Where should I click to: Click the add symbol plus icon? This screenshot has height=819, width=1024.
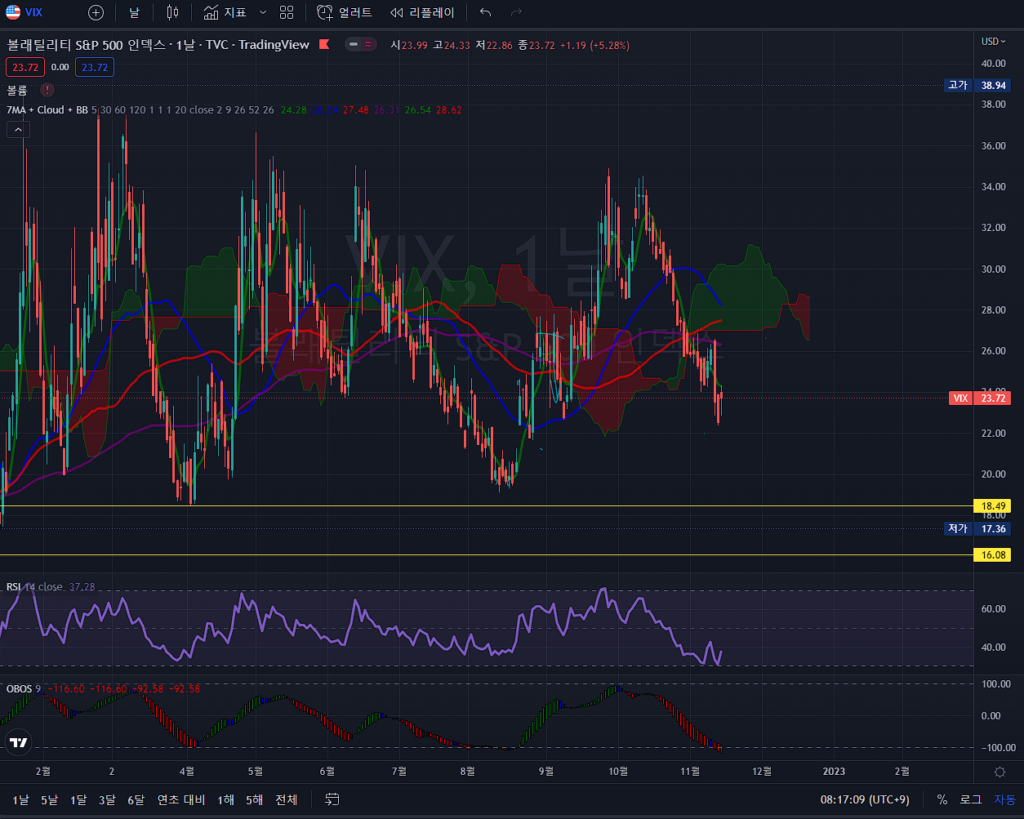point(95,13)
